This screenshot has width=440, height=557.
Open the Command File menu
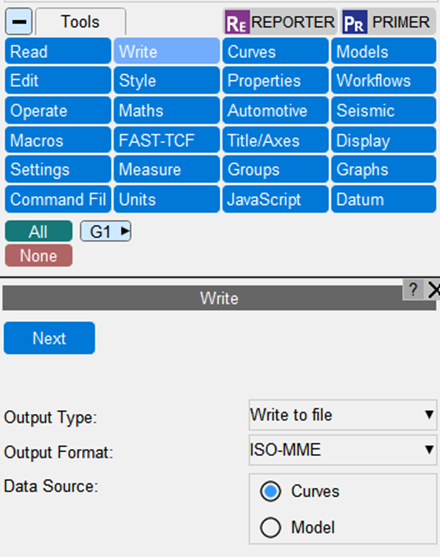[x=58, y=199]
